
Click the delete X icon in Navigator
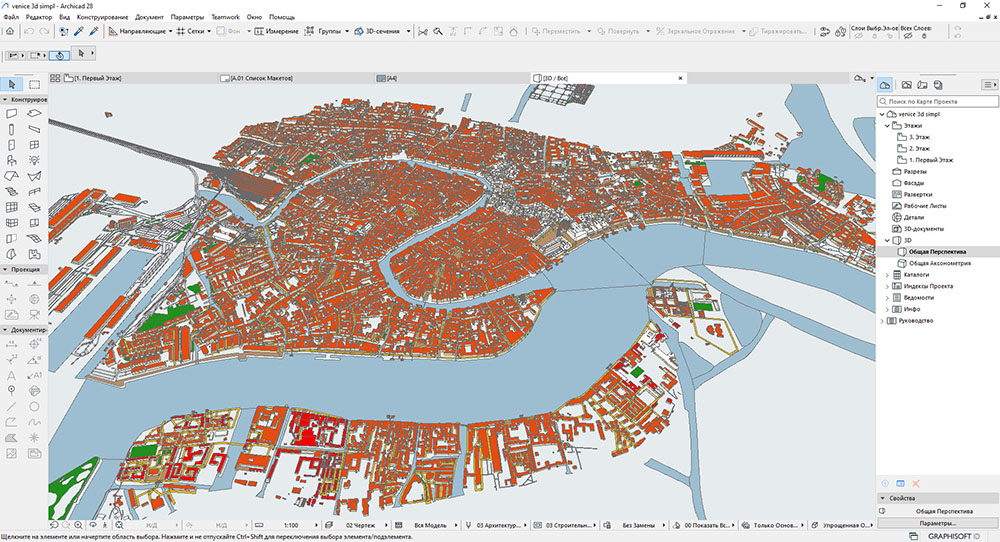(916, 483)
